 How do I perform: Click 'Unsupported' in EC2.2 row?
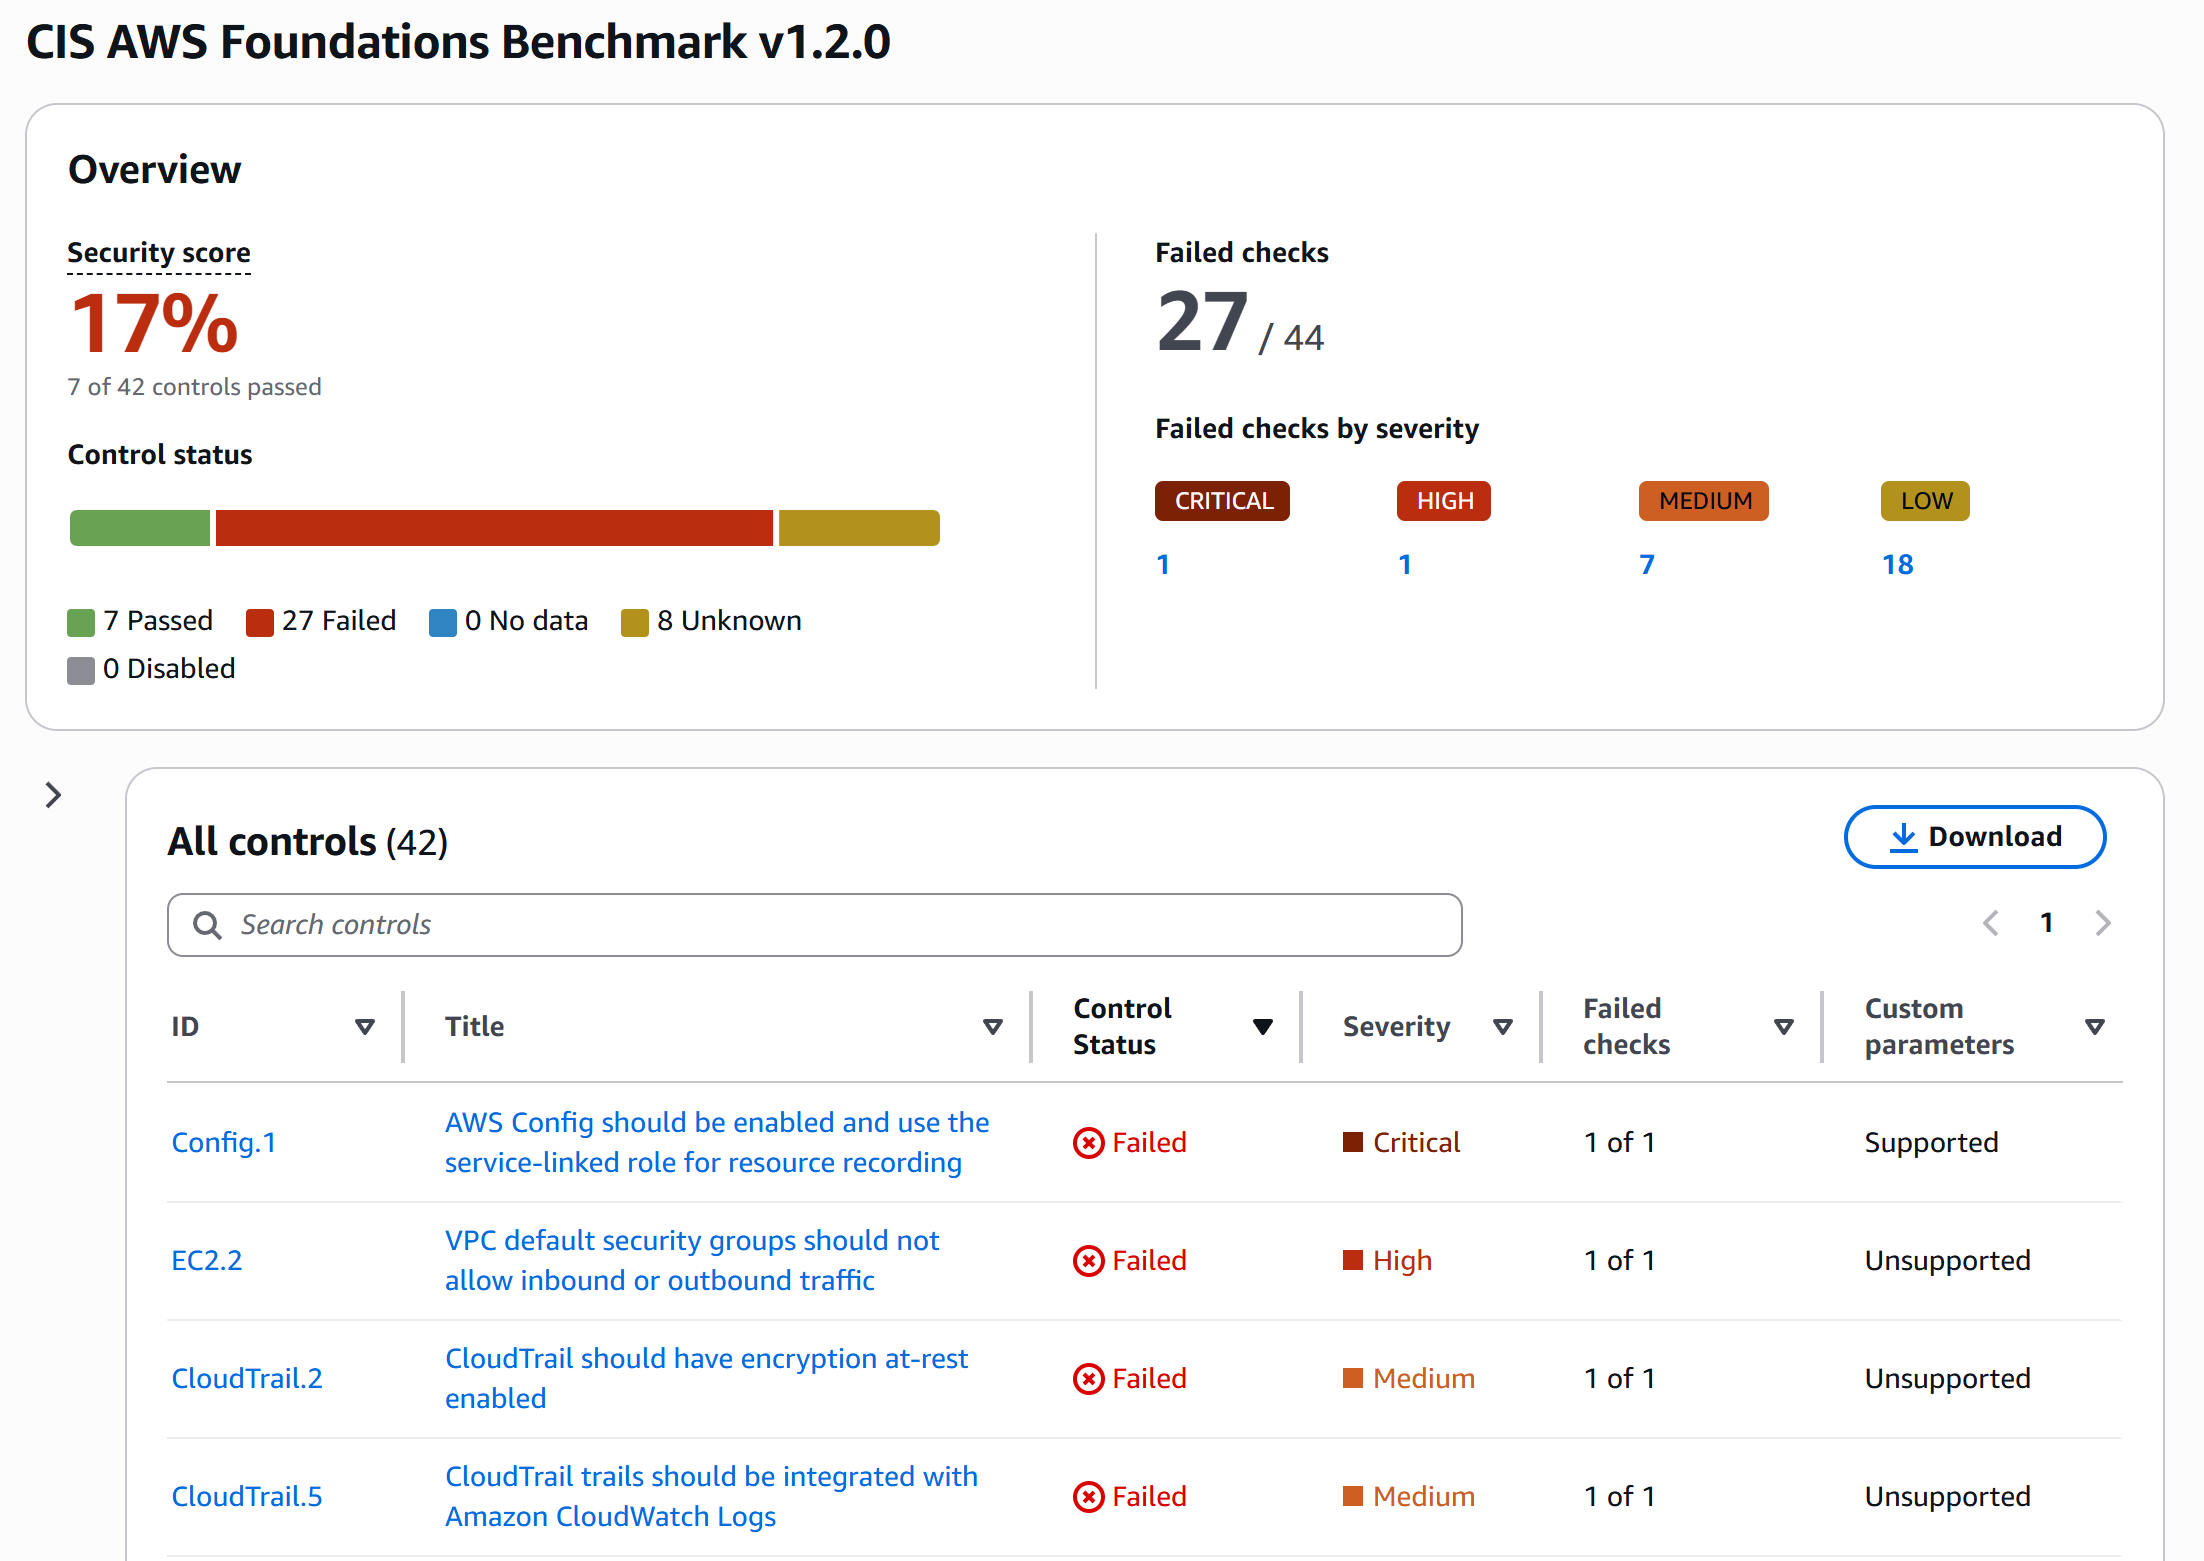pos(1947,1260)
